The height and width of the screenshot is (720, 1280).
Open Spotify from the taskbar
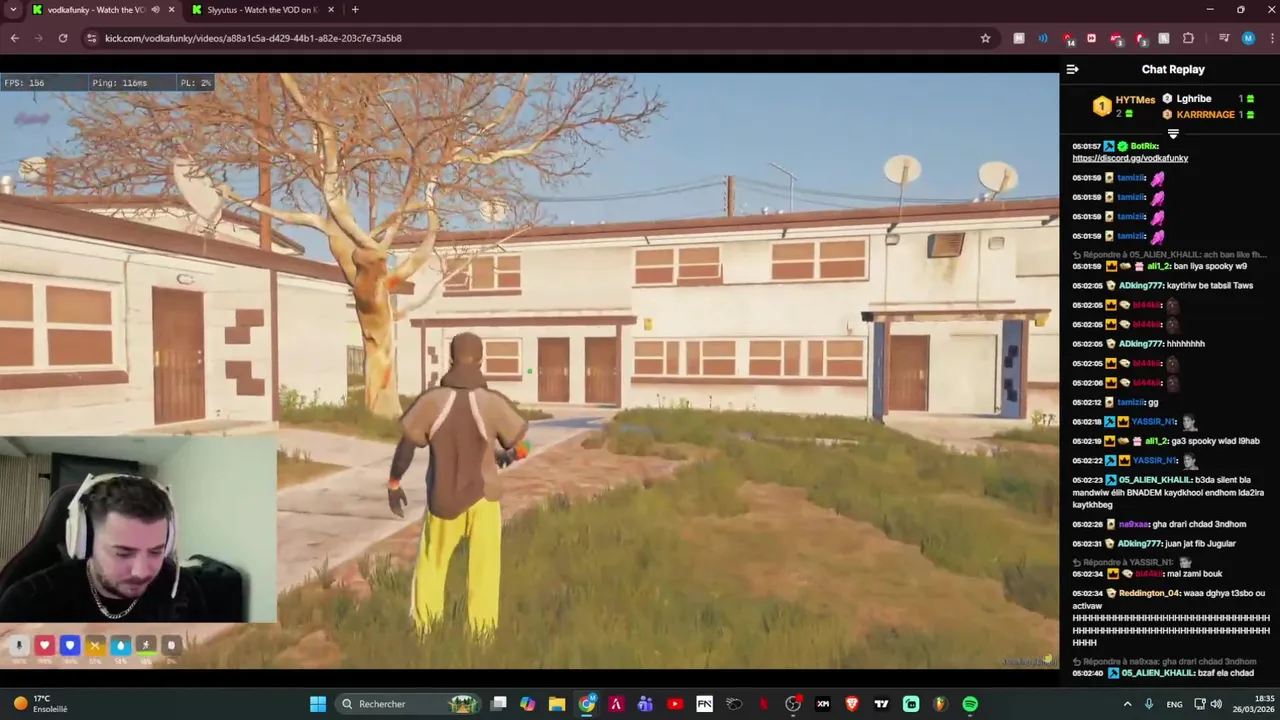tap(970, 704)
